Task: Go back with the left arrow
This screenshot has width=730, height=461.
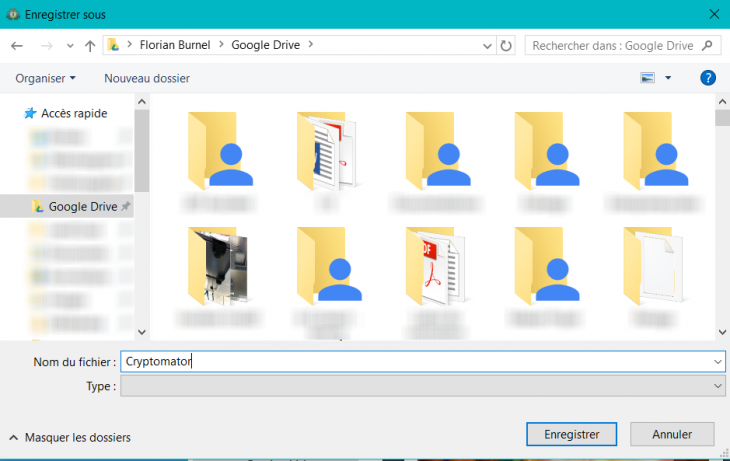Action: tap(17, 46)
